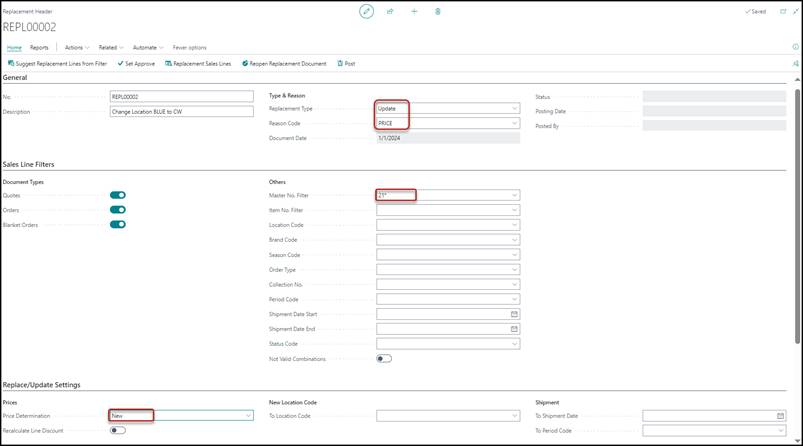
Task: Open the Related menu
Action: (x=111, y=47)
